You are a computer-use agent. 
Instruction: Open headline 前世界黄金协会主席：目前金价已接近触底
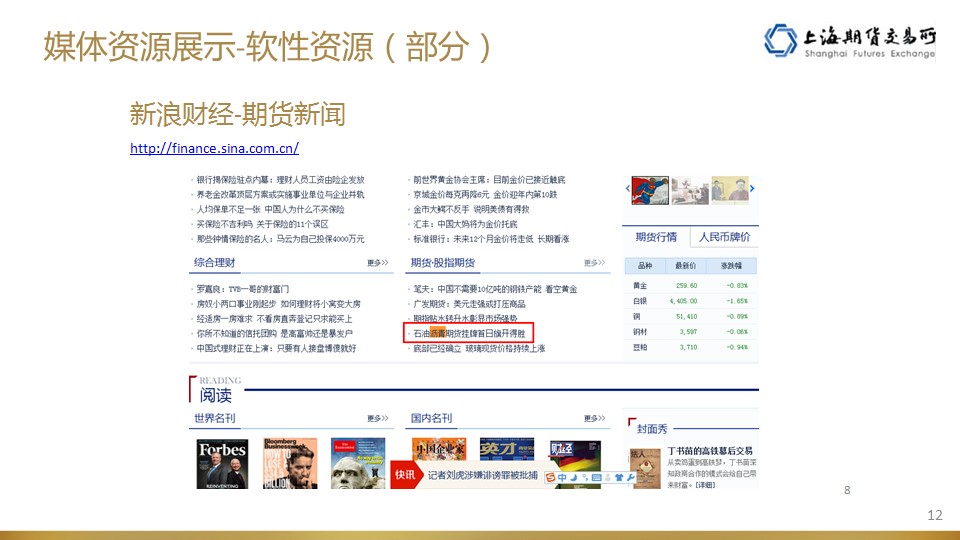tap(489, 180)
